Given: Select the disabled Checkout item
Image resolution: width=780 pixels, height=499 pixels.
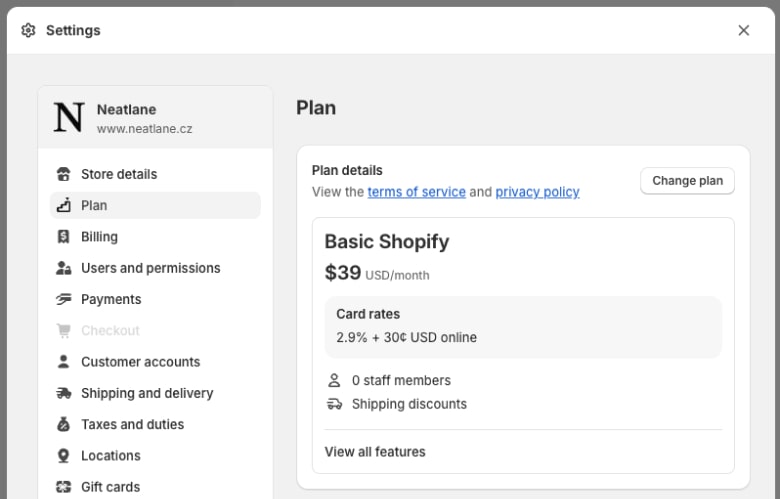Looking at the screenshot, I should pyautogui.click(x=155, y=331).
